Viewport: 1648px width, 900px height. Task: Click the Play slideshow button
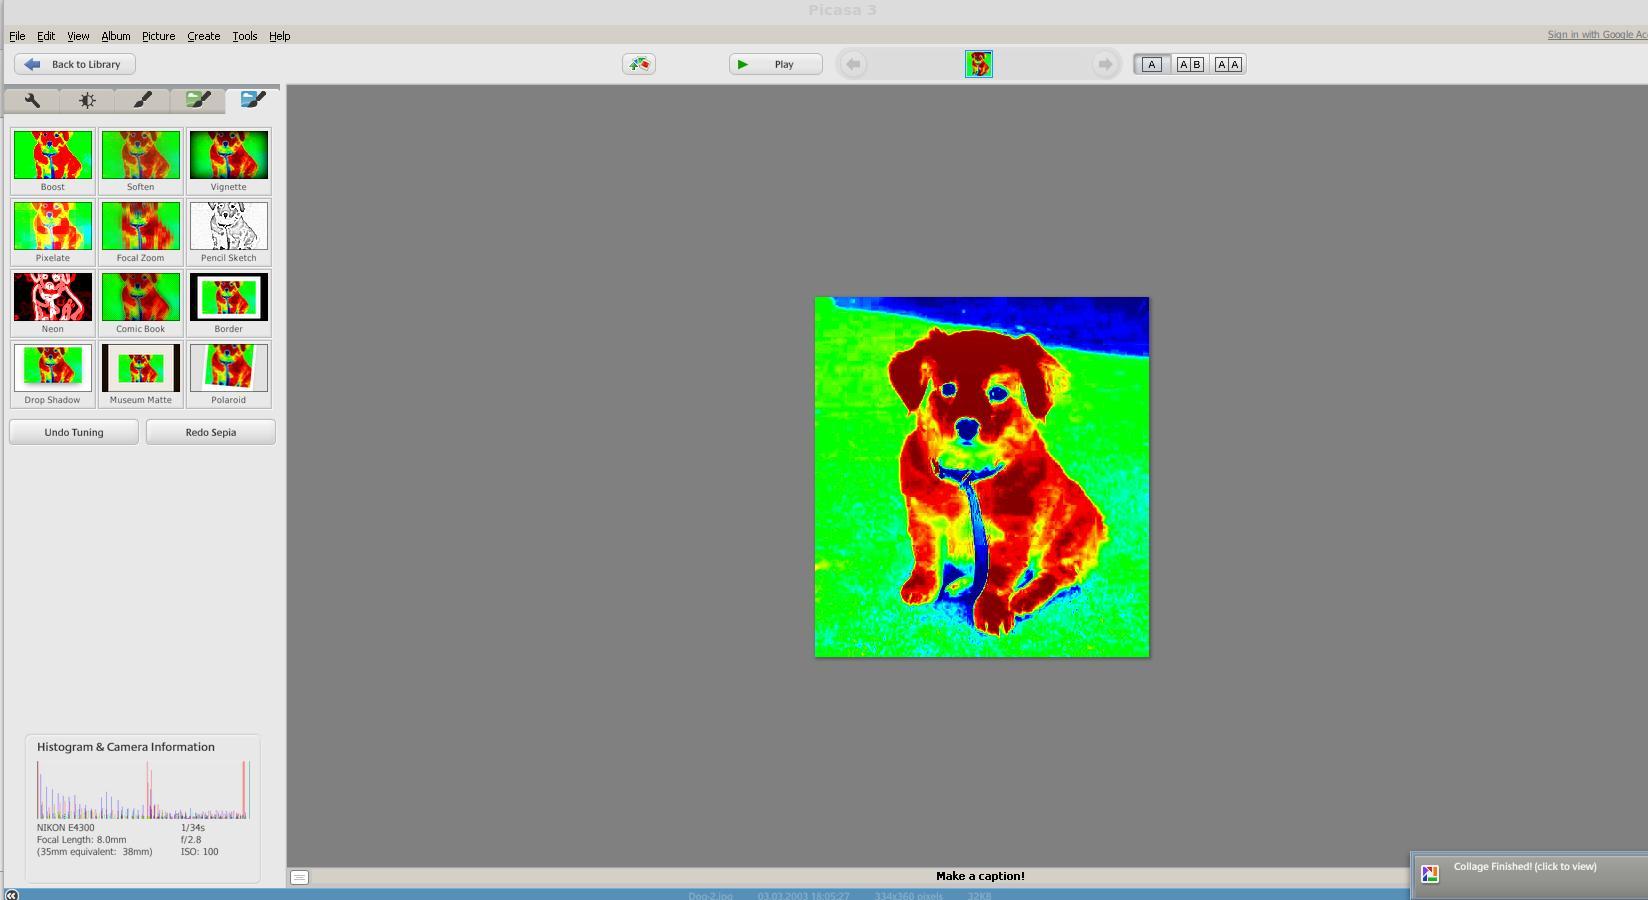click(x=774, y=63)
